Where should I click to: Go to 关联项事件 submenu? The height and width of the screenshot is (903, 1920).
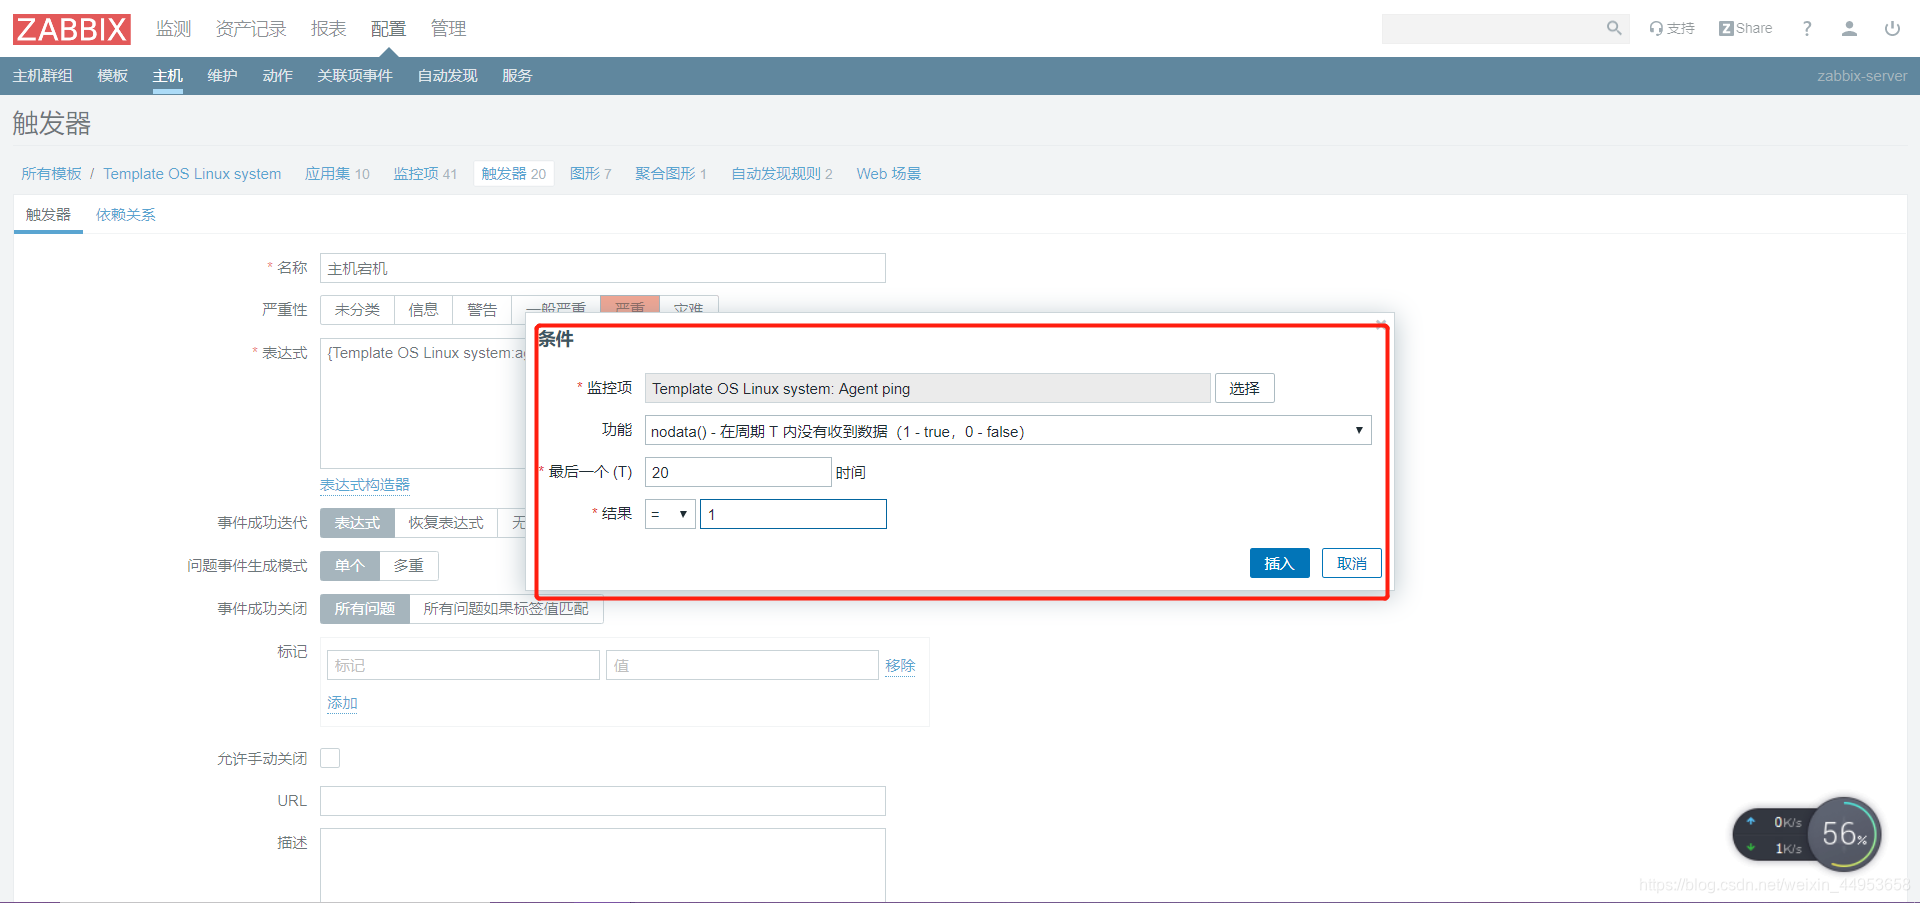click(355, 76)
